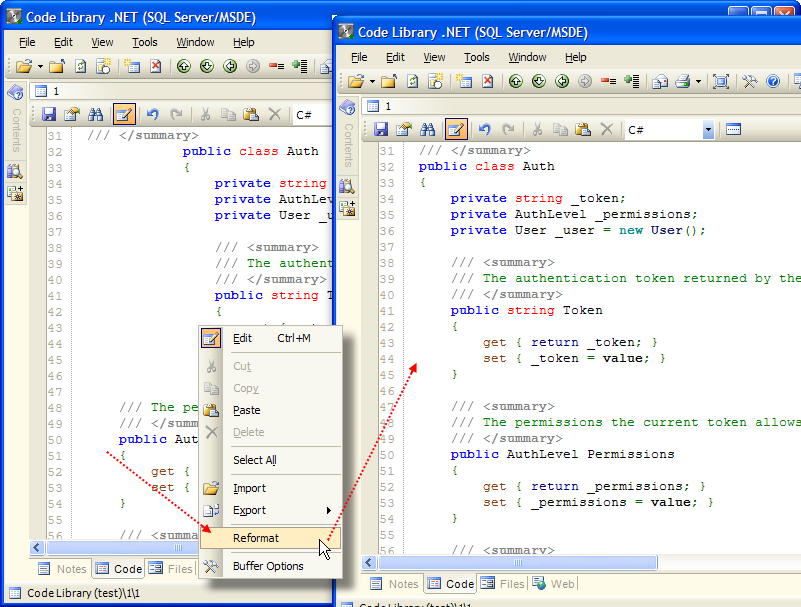Viewport: 801px width, 607px height.
Task: Click the left scroll arrow in back window scrollbar
Action: (37, 548)
